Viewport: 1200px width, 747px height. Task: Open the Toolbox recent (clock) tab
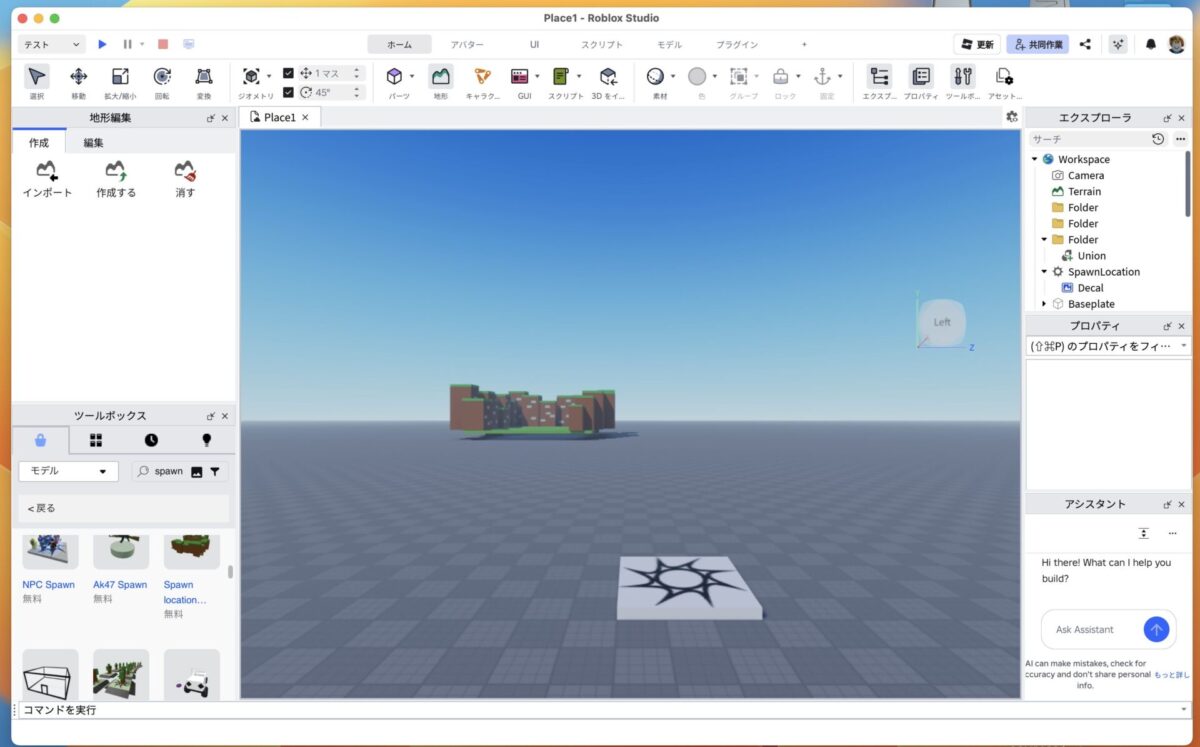pyautogui.click(x=151, y=440)
